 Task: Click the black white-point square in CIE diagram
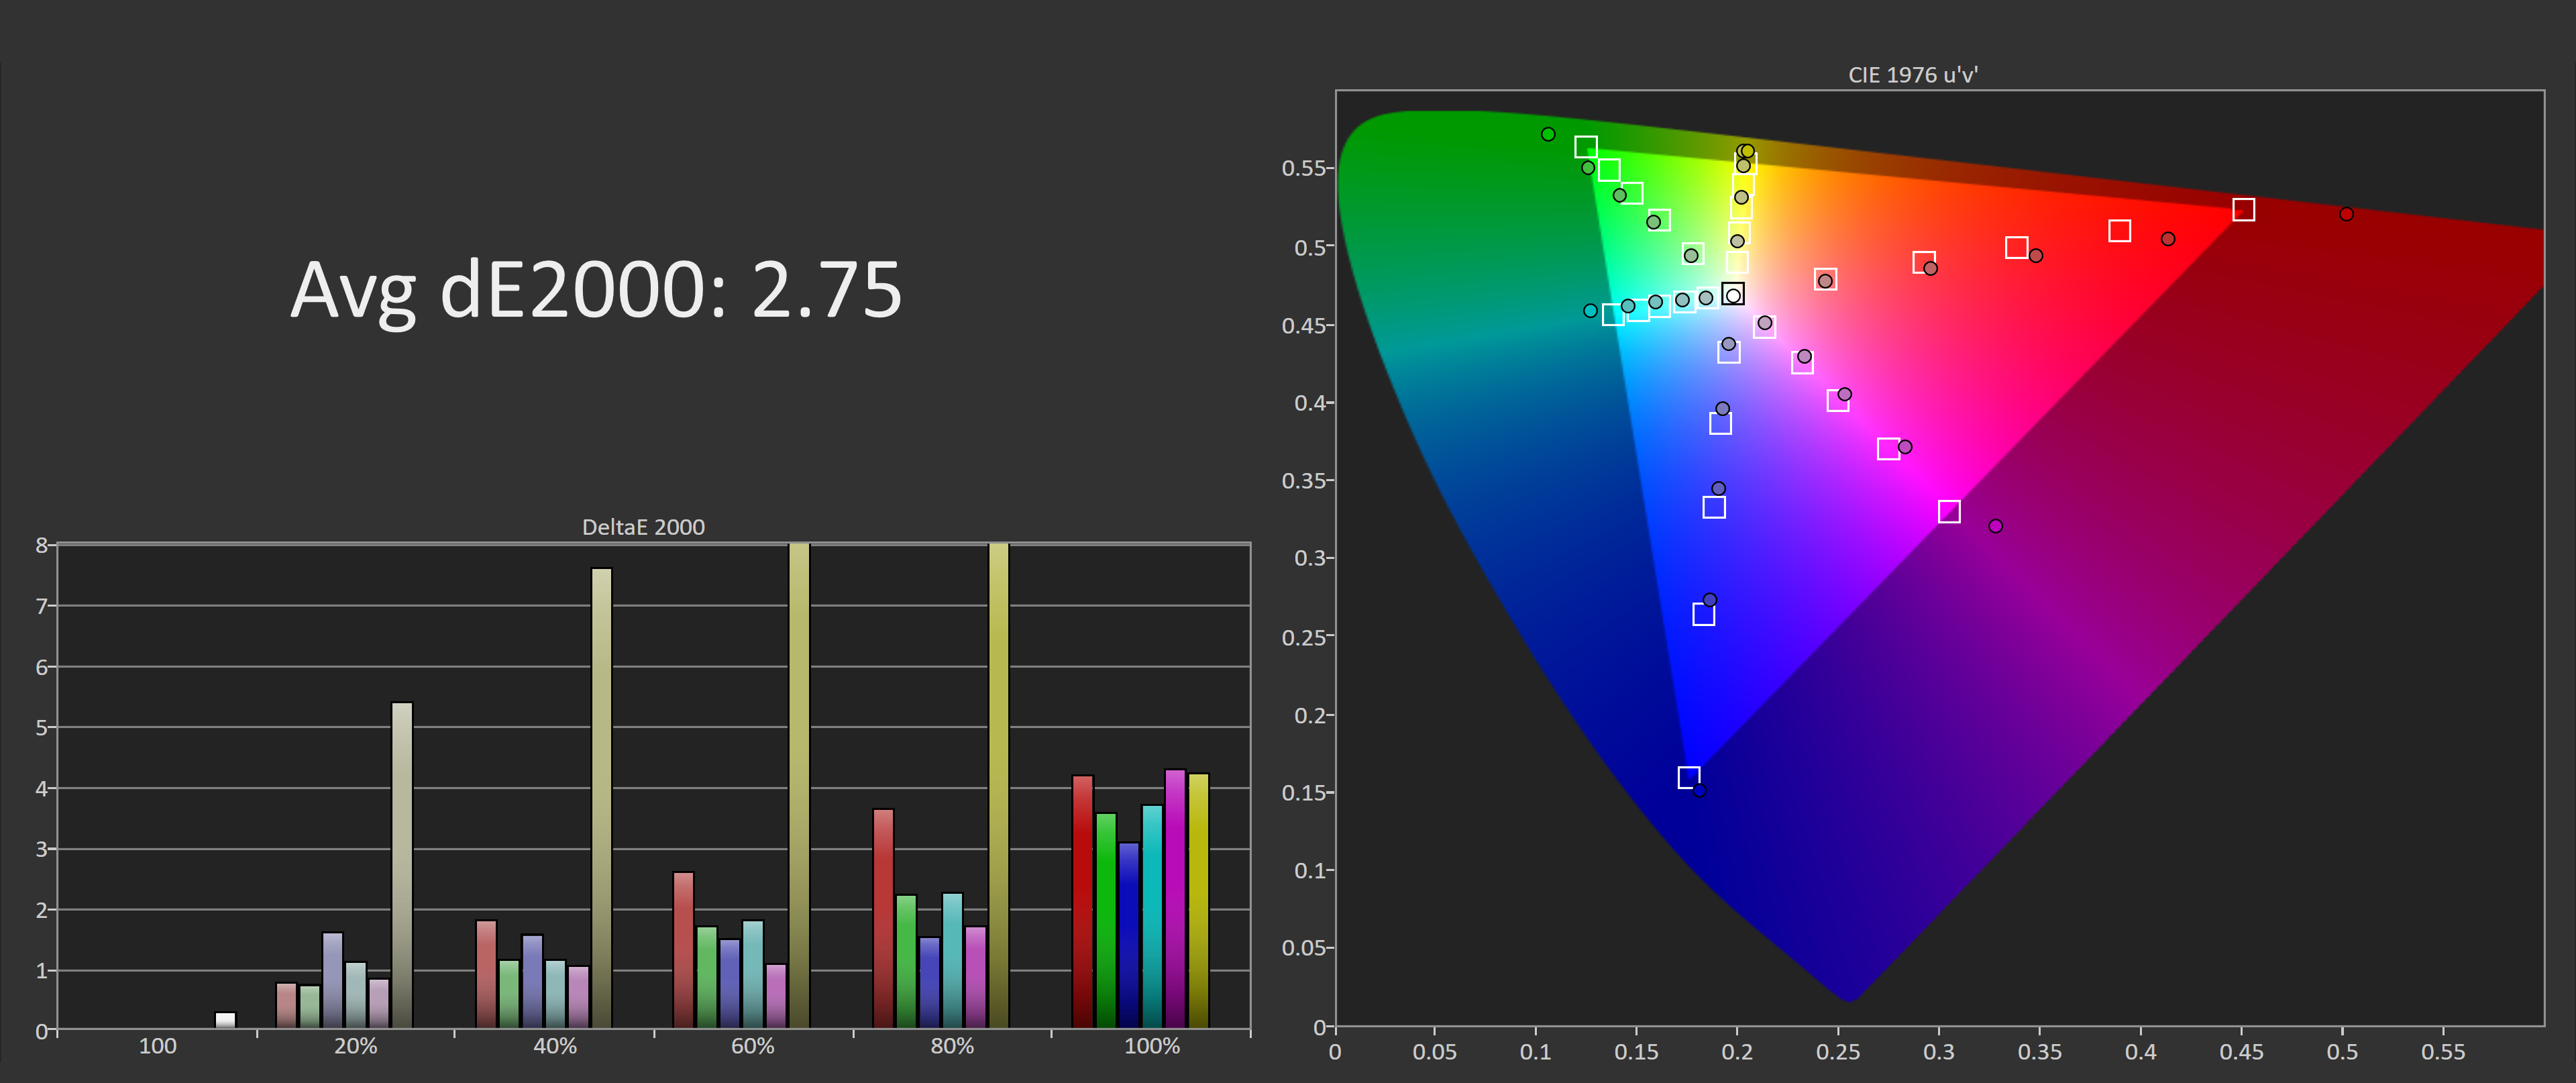click(1733, 294)
